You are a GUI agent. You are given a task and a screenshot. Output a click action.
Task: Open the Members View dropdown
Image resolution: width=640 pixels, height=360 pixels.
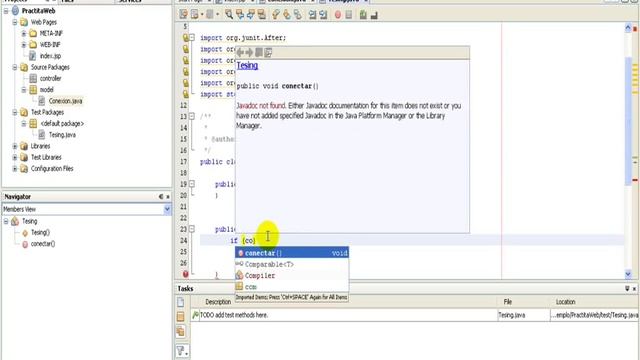coord(167,209)
